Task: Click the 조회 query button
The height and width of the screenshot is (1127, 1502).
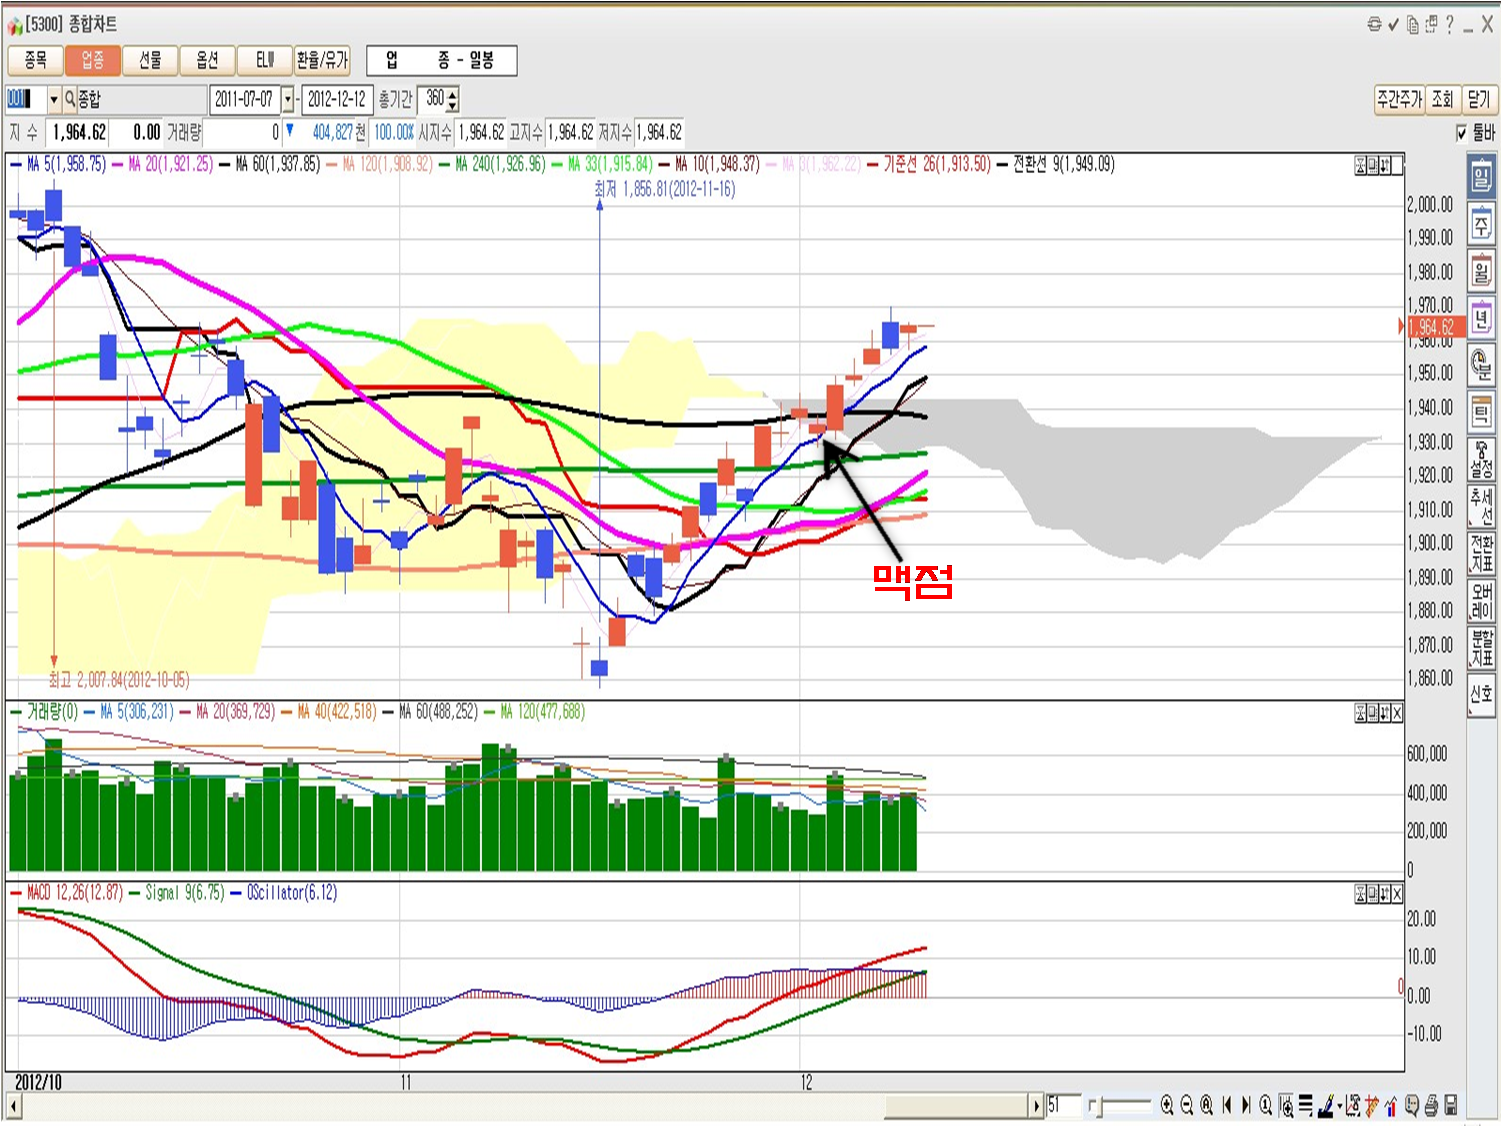Action: [x=1442, y=99]
